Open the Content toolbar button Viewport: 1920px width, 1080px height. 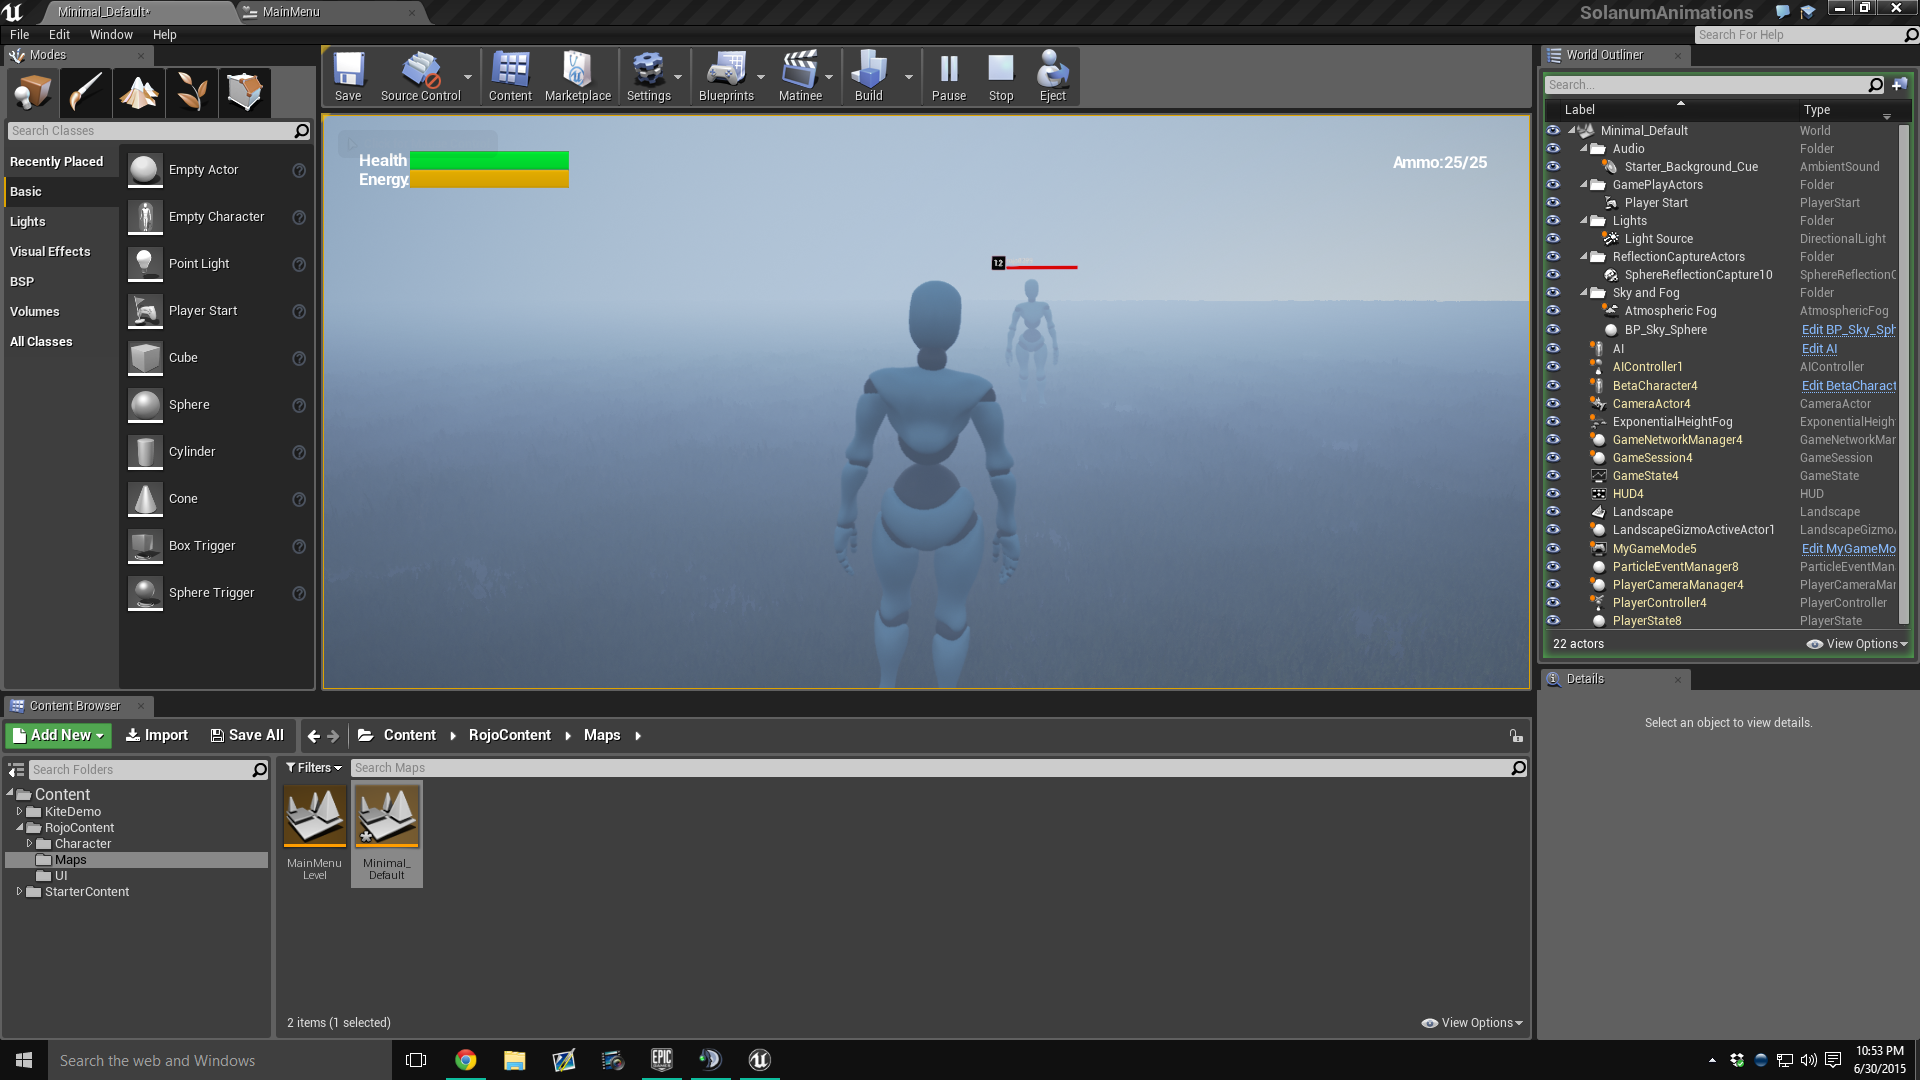510,77
